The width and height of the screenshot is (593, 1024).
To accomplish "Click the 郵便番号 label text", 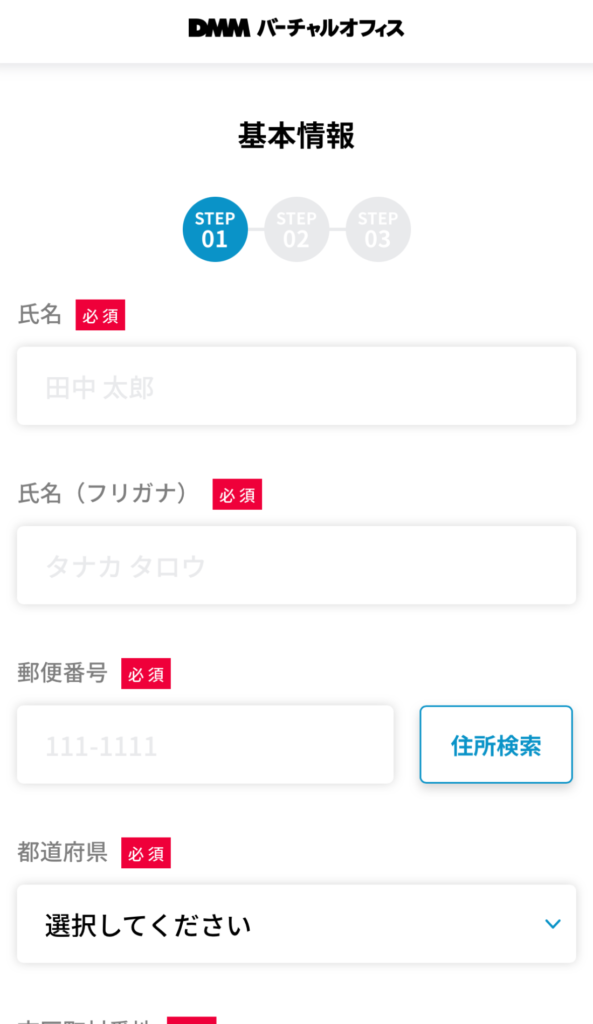I will tap(62, 673).
